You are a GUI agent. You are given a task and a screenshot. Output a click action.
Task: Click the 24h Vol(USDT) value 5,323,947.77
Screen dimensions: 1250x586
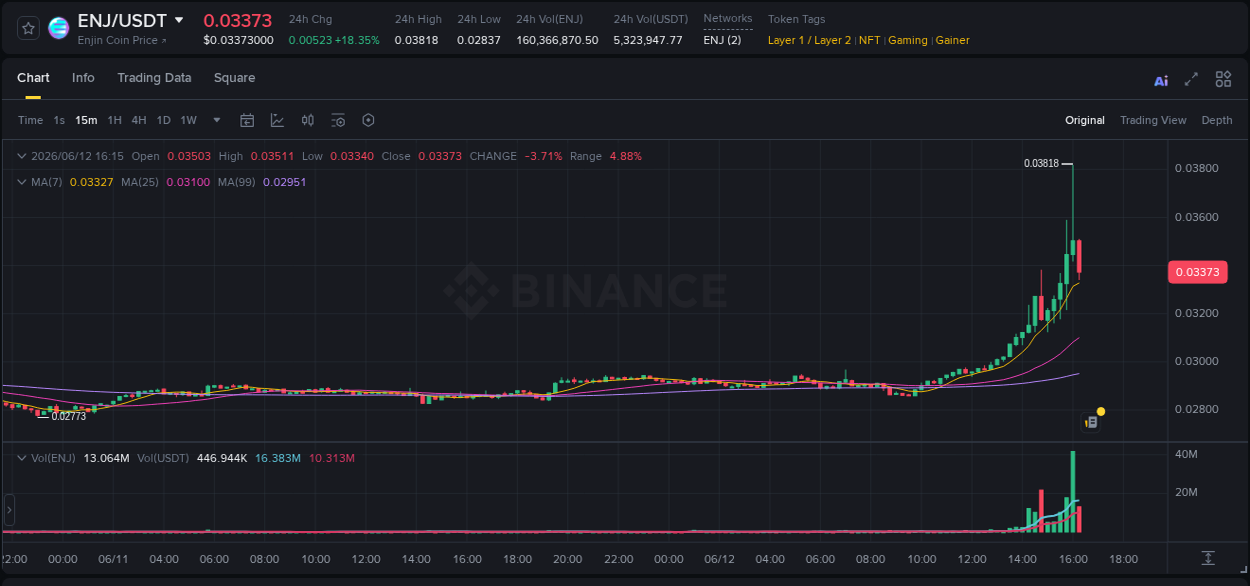coord(648,40)
